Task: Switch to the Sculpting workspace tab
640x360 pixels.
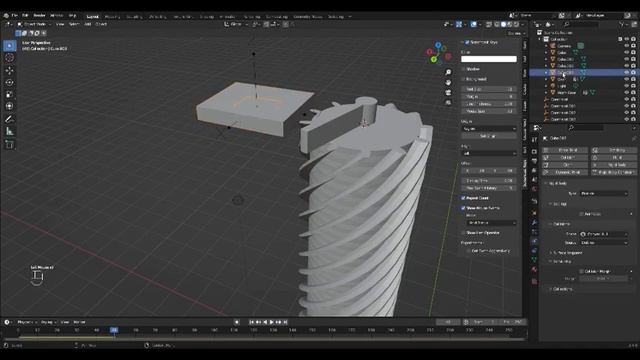Action: click(x=134, y=17)
